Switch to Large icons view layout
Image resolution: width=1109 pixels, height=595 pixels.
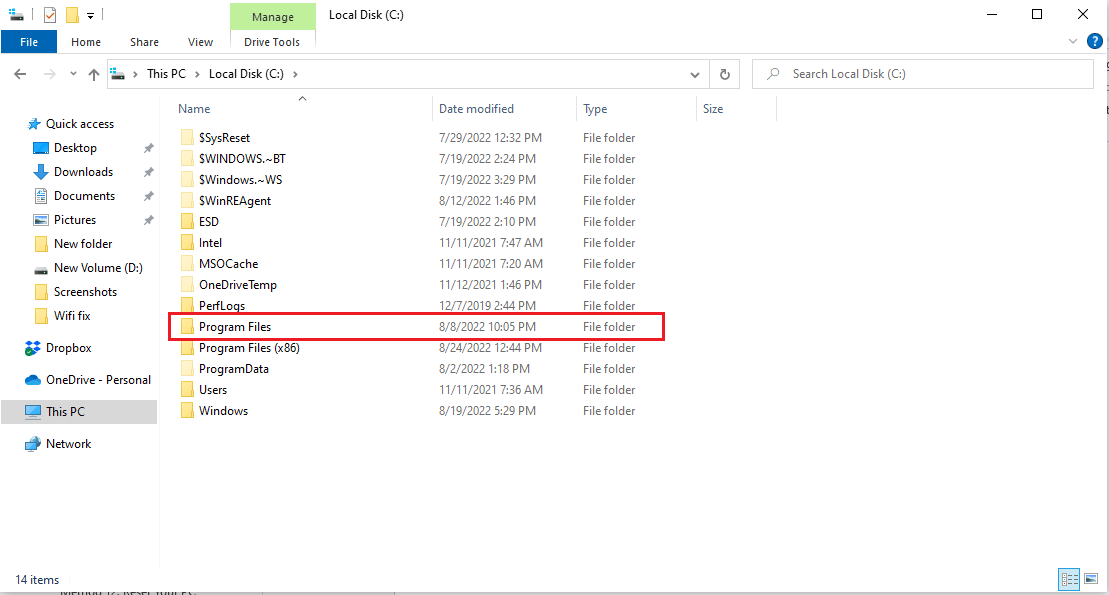point(1091,579)
